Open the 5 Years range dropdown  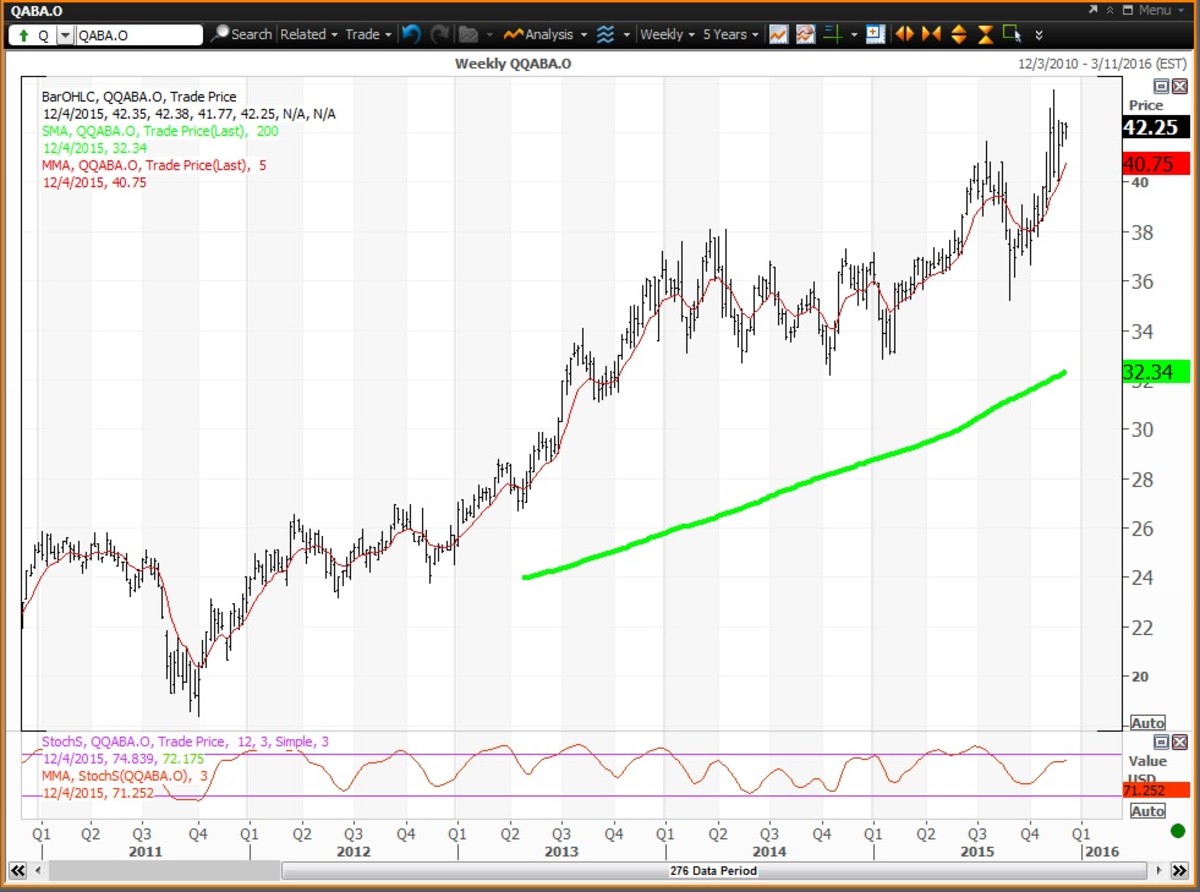(730, 34)
